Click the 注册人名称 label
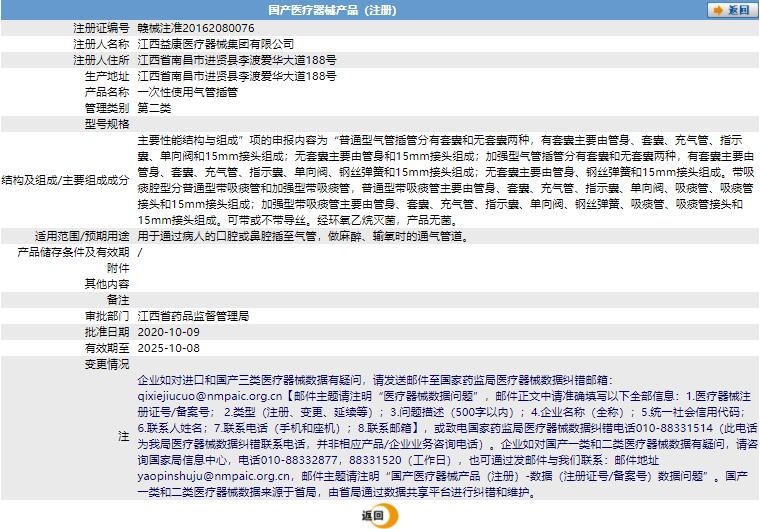Image resolution: width=760 pixels, height=529 pixels. tap(101, 44)
